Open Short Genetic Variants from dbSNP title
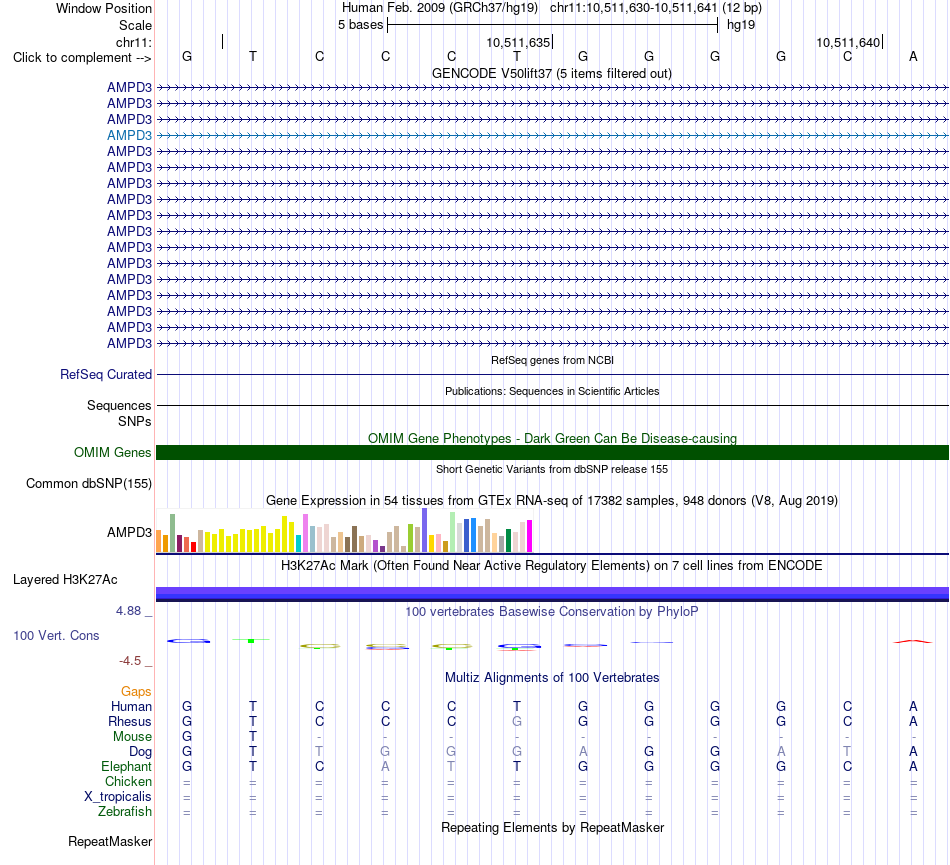This screenshot has height=865, width=950. (551, 469)
